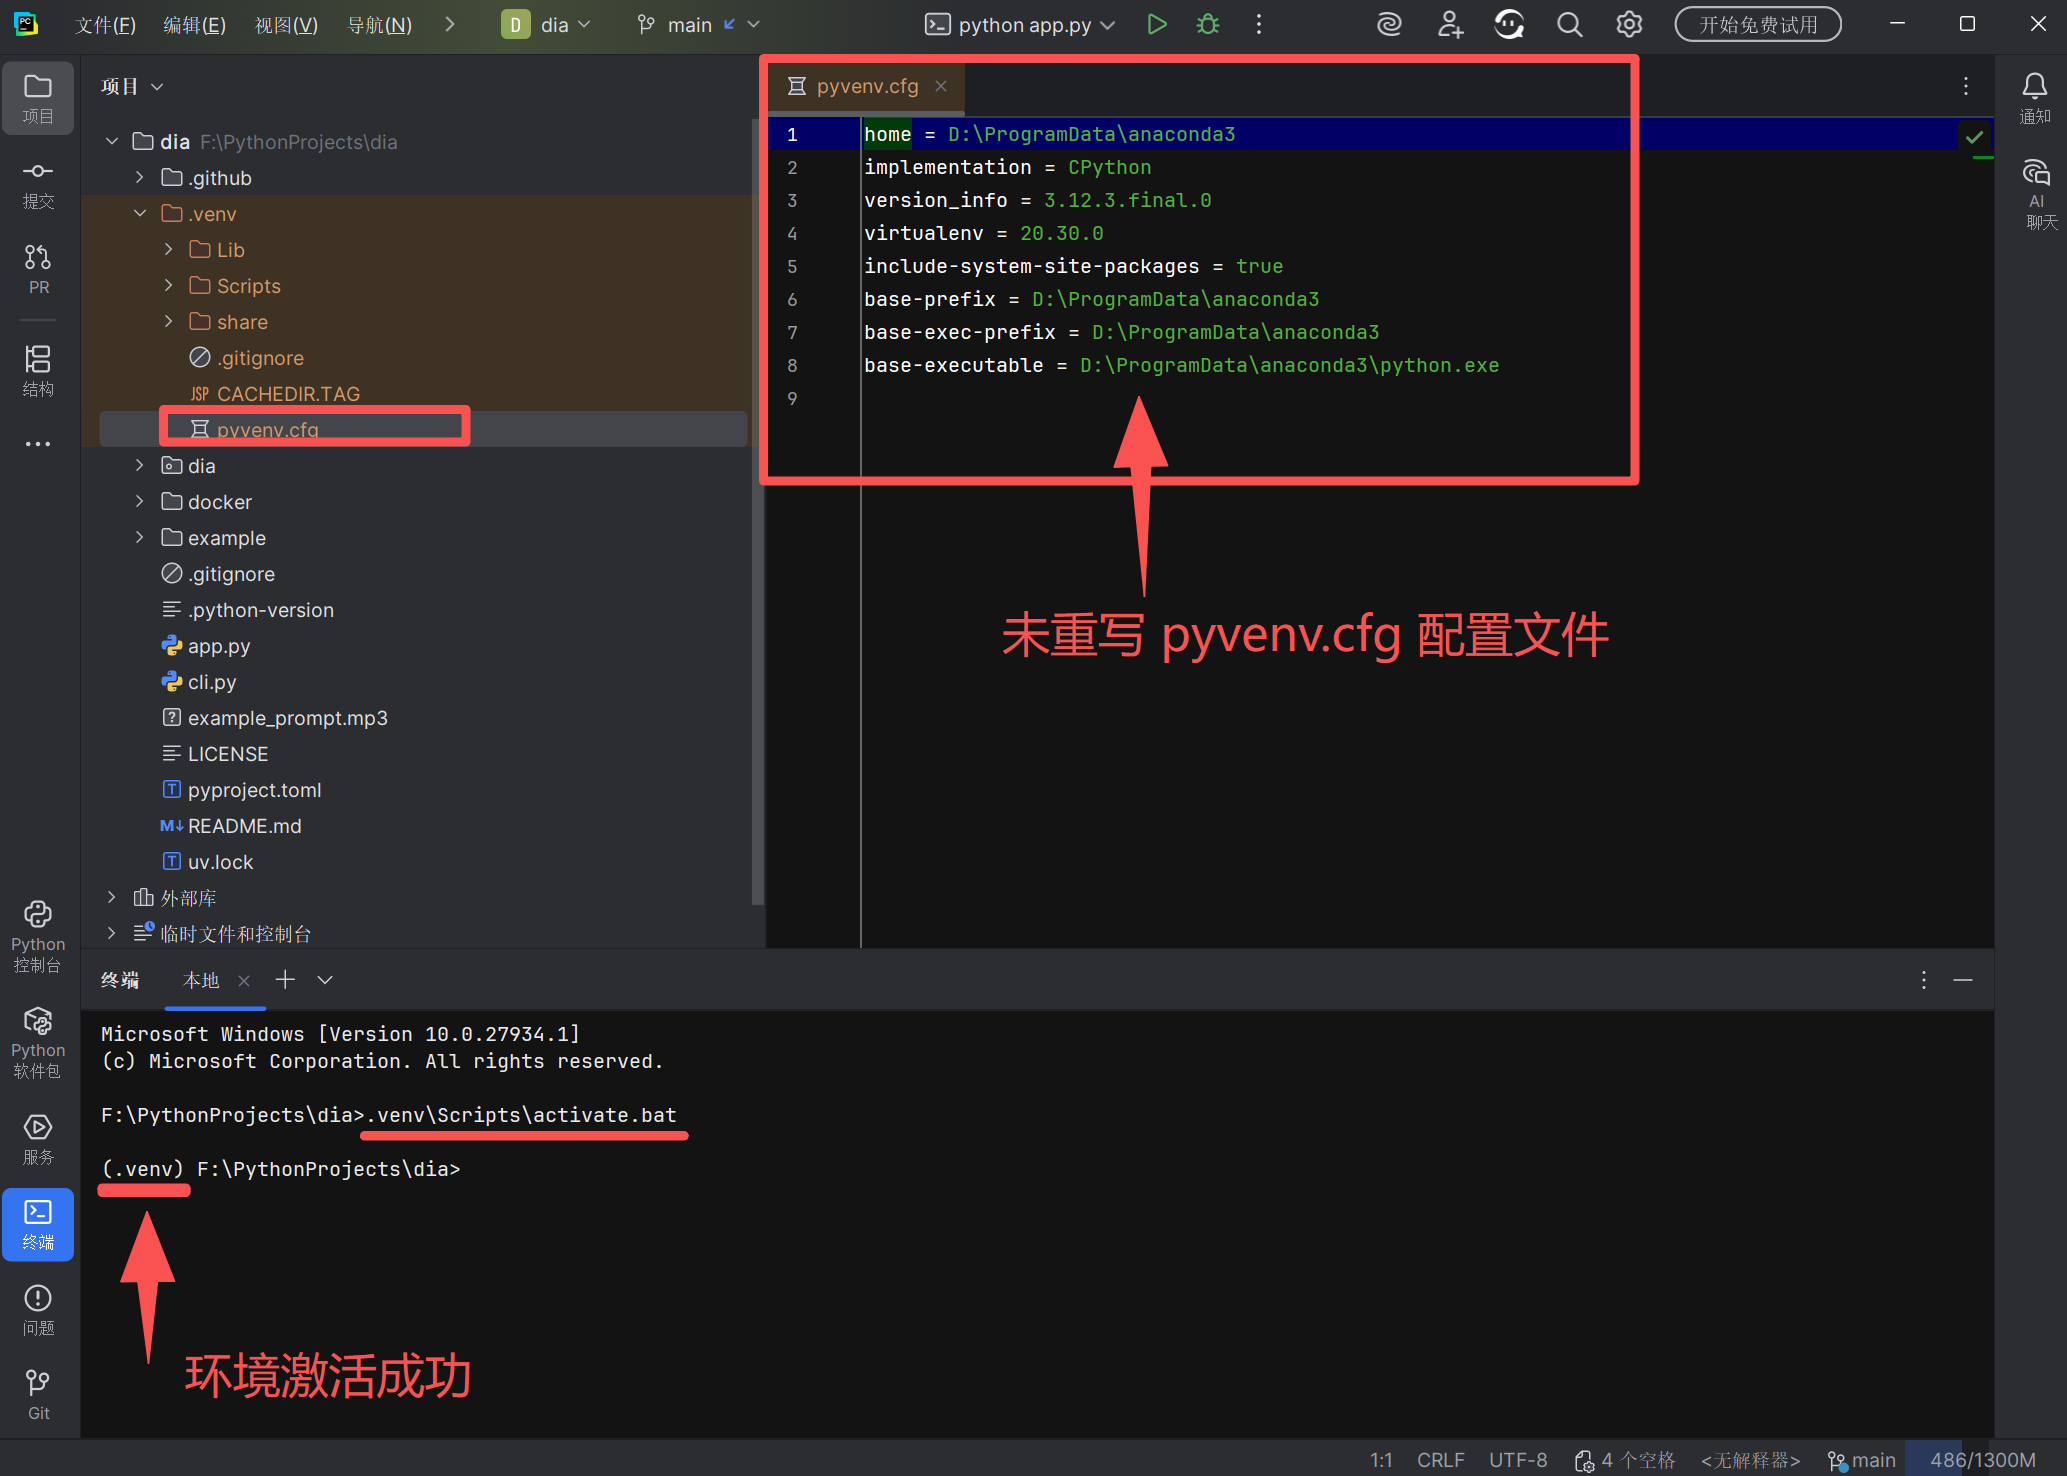Expand the Scripts folder

click(x=168, y=286)
